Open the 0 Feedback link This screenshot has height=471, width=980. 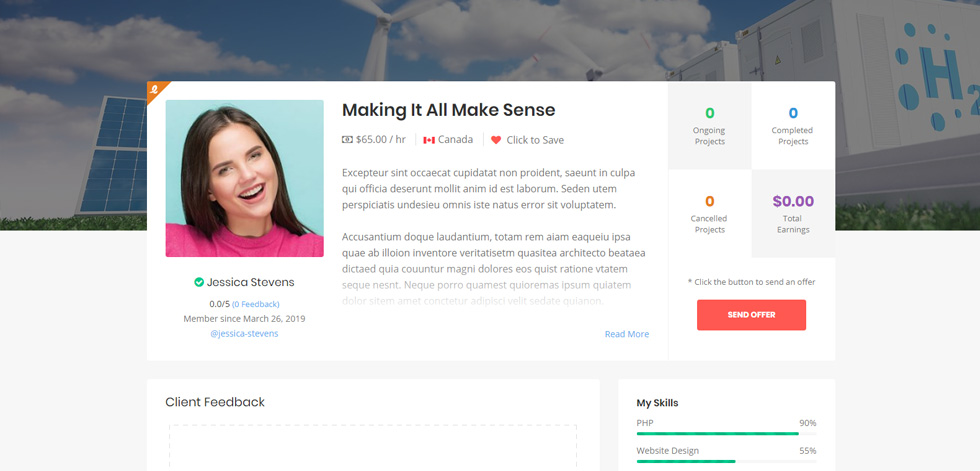tap(256, 304)
